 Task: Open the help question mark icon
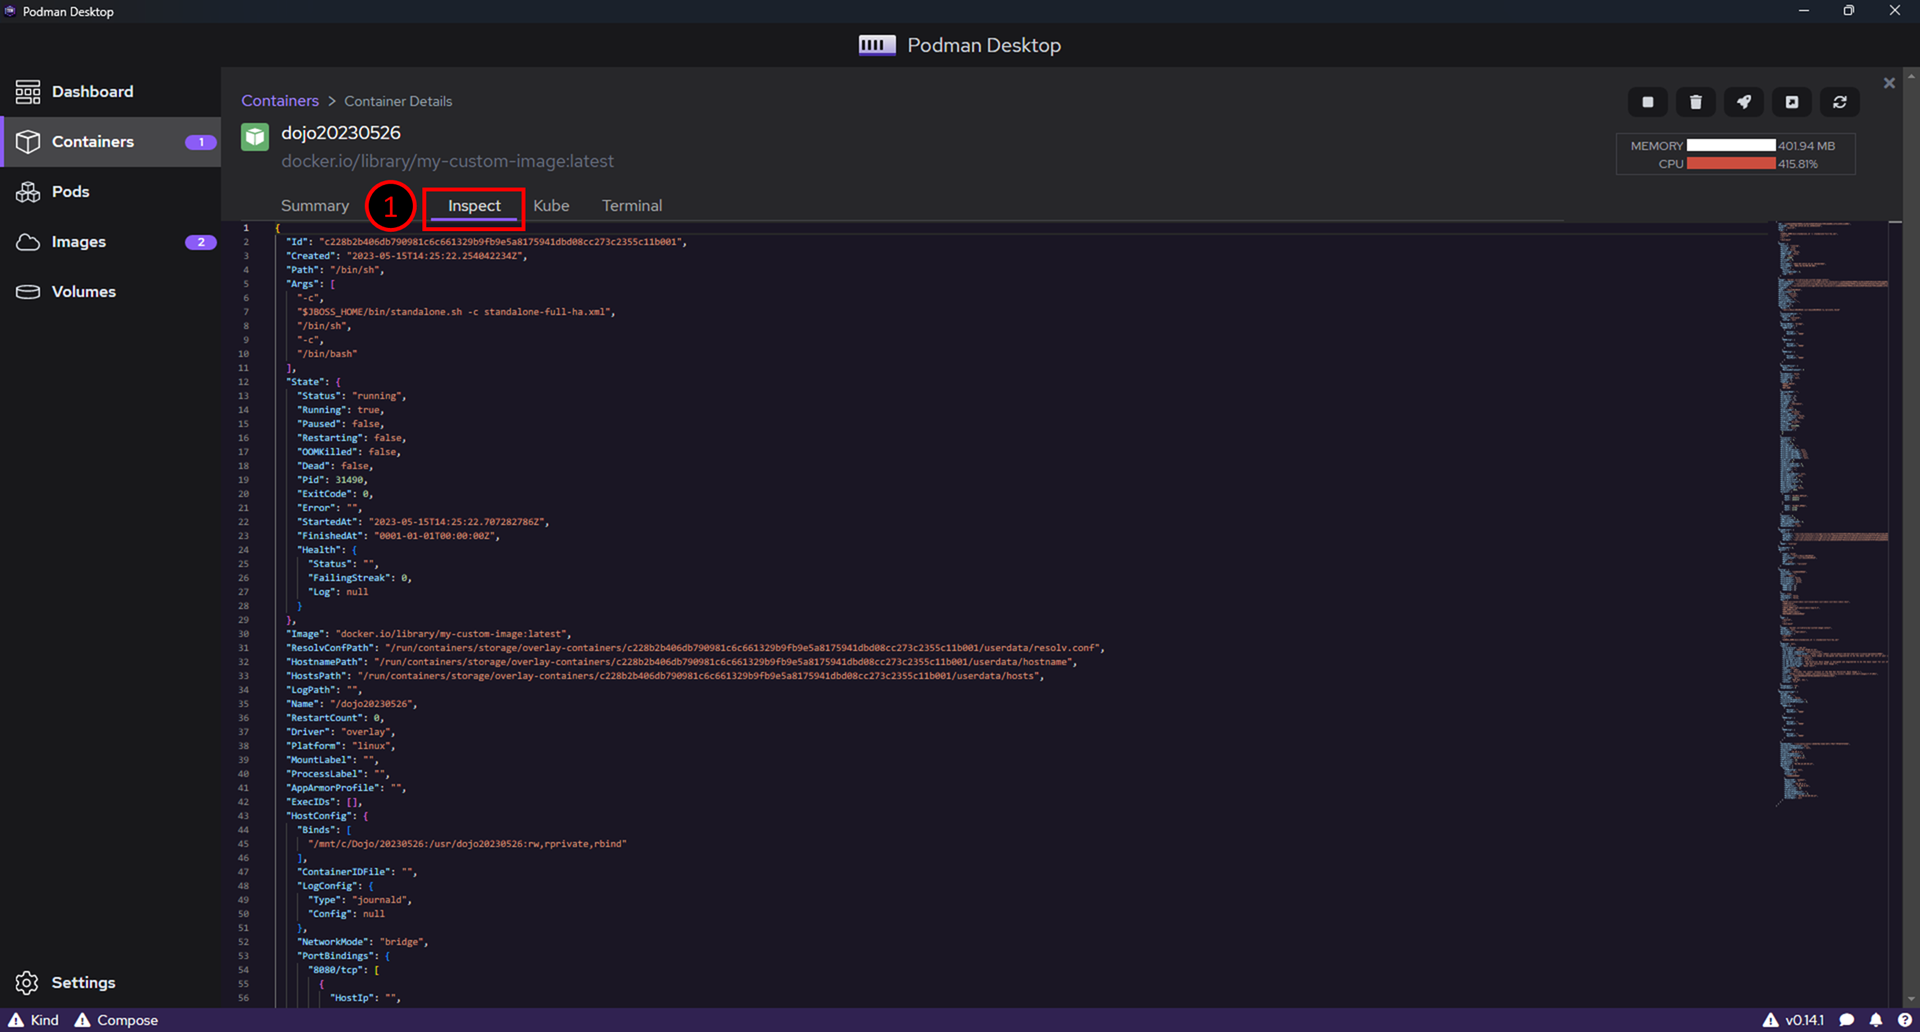[1905, 1020]
